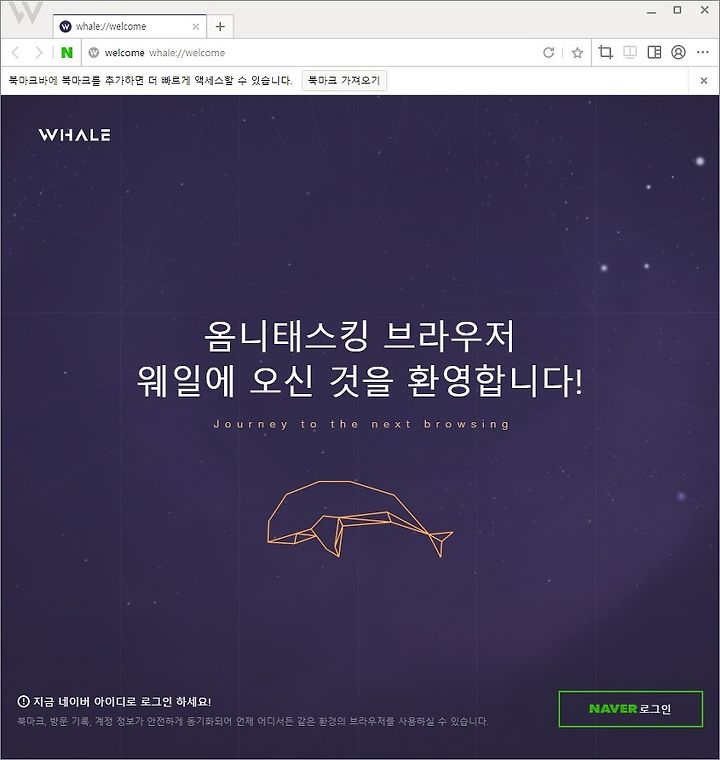
Task: Open a new tab with plus button
Action: [220, 26]
